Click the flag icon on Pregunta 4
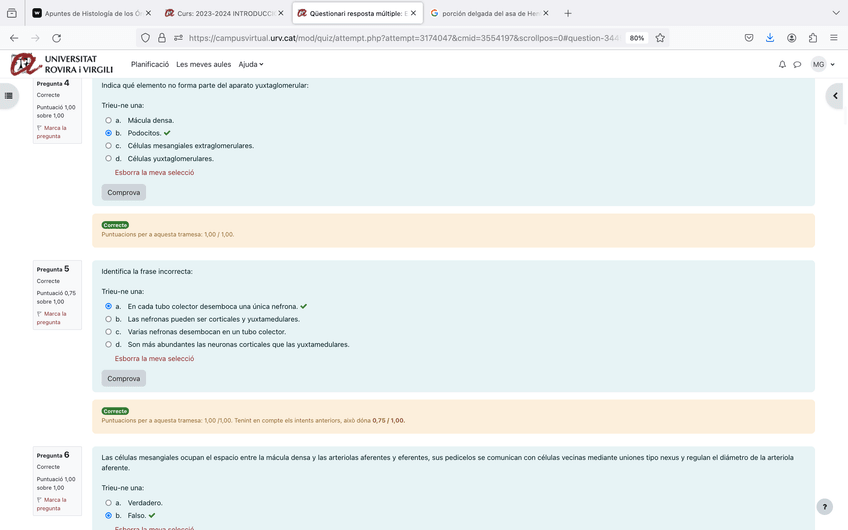The width and height of the screenshot is (848, 530). 39,128
